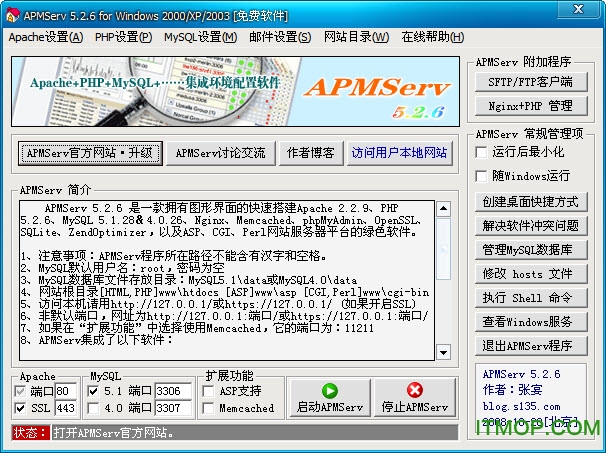Close the APMServ window

coord(578,10)
